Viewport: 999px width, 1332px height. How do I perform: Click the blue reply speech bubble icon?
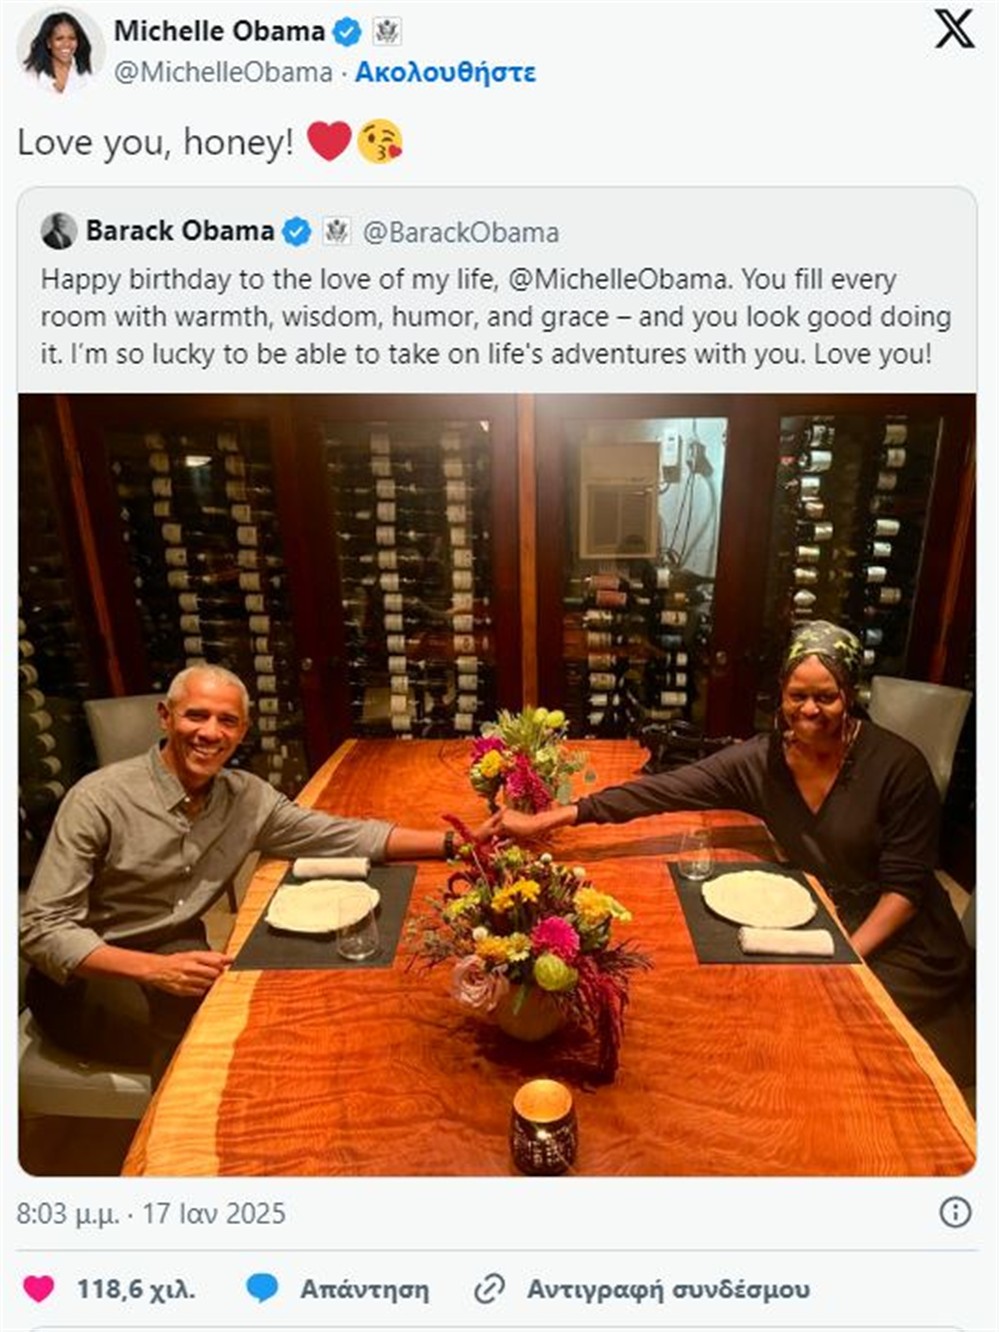(262, 1288)
